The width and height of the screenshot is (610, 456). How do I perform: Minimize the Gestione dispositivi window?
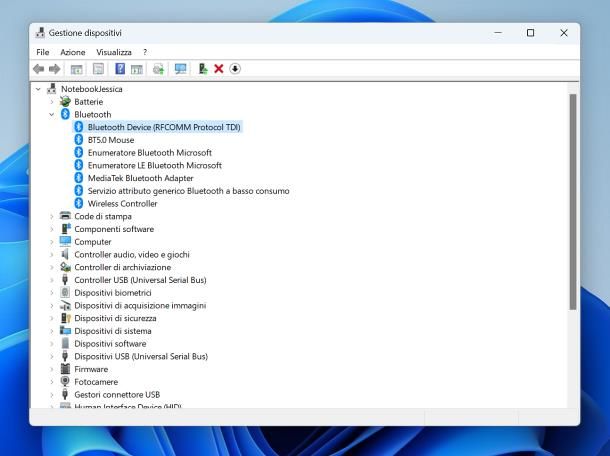(498, 33)
